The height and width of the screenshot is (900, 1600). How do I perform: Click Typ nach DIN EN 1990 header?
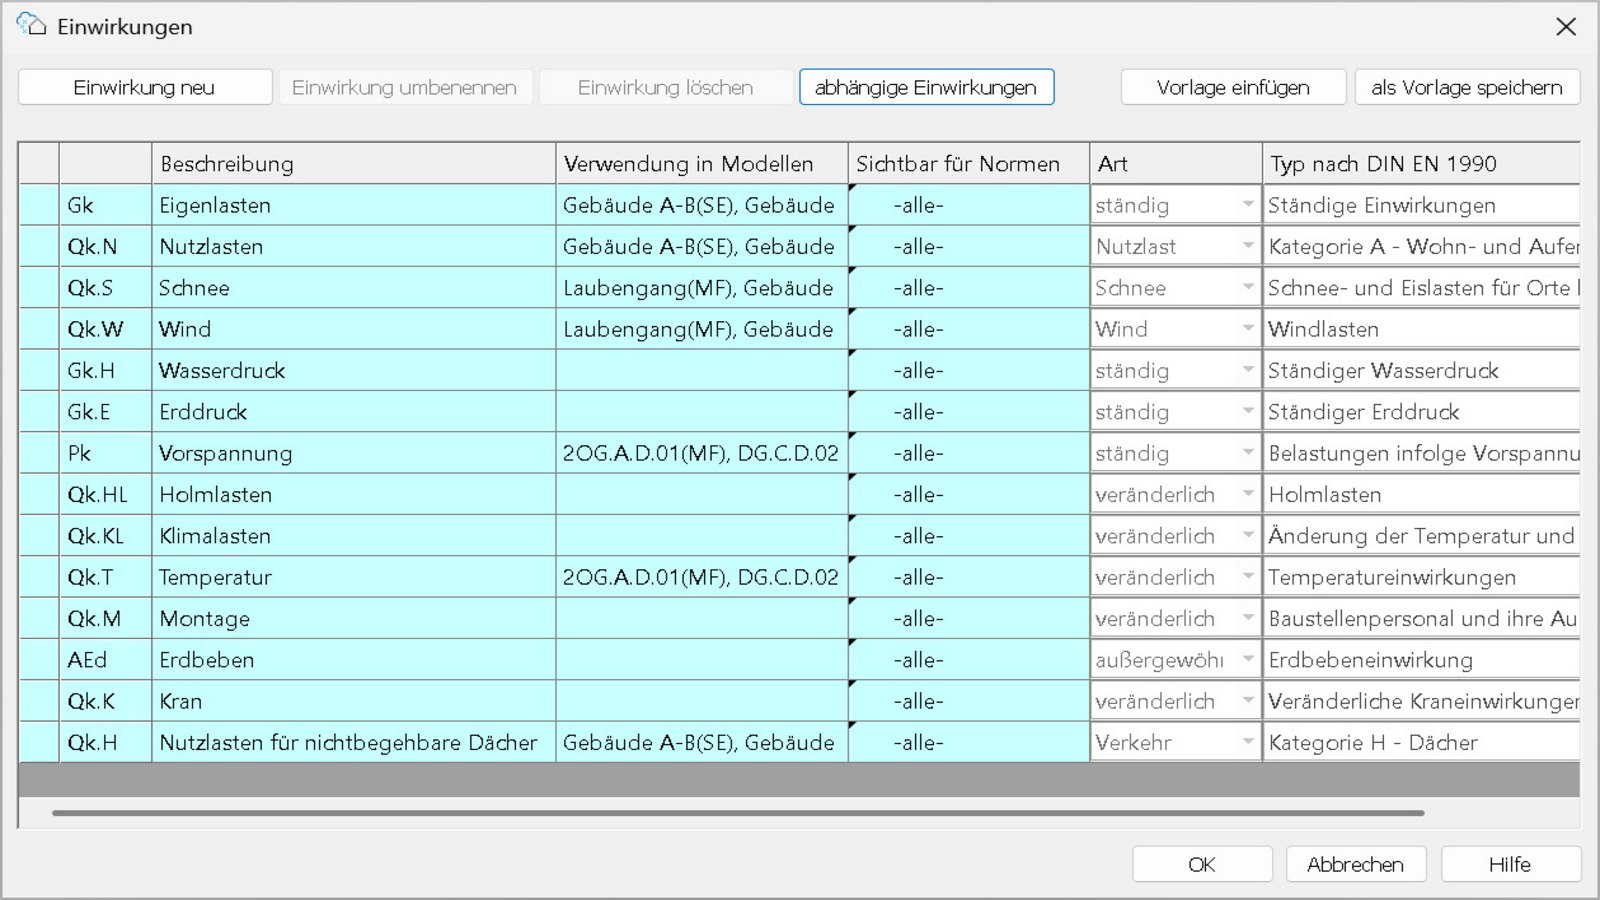tap(1420, 164)
